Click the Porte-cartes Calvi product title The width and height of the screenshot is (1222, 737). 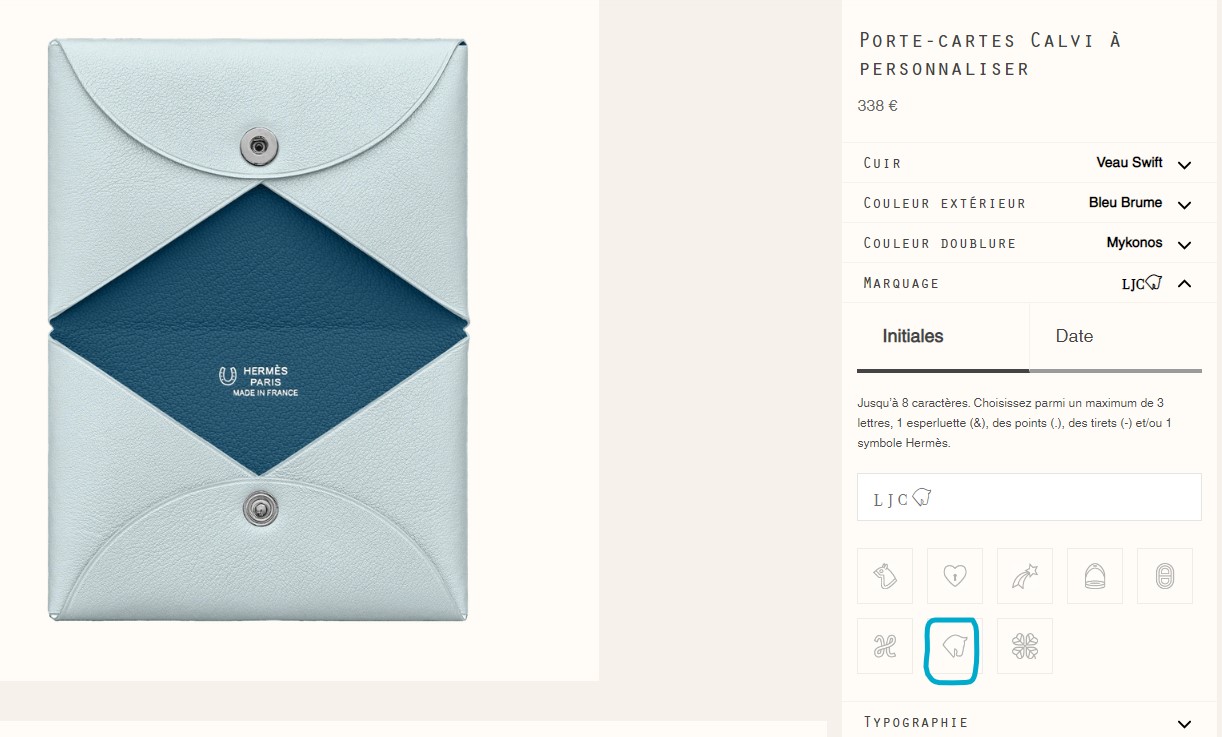pos(991,54)
